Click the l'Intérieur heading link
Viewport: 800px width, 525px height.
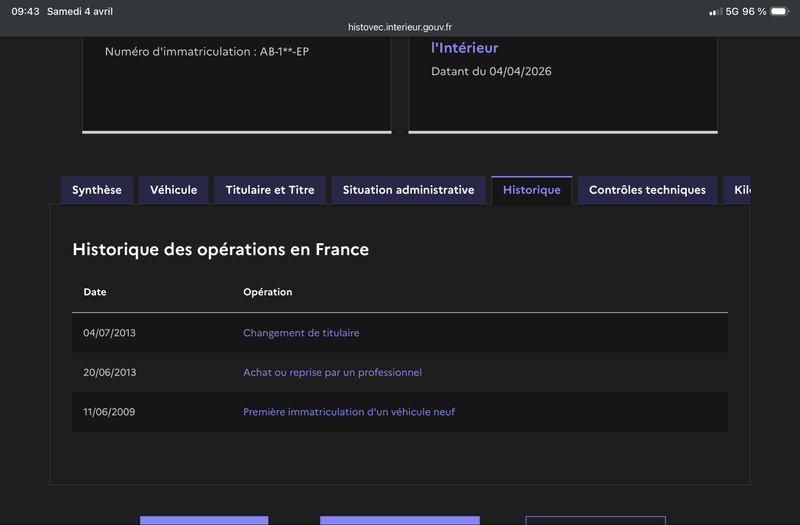coord(464,48)
